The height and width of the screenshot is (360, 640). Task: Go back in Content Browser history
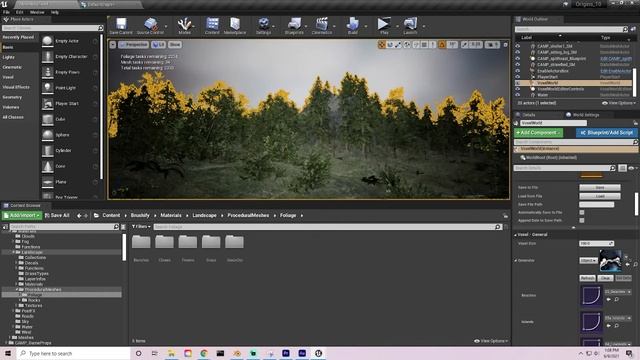point(79,216)
